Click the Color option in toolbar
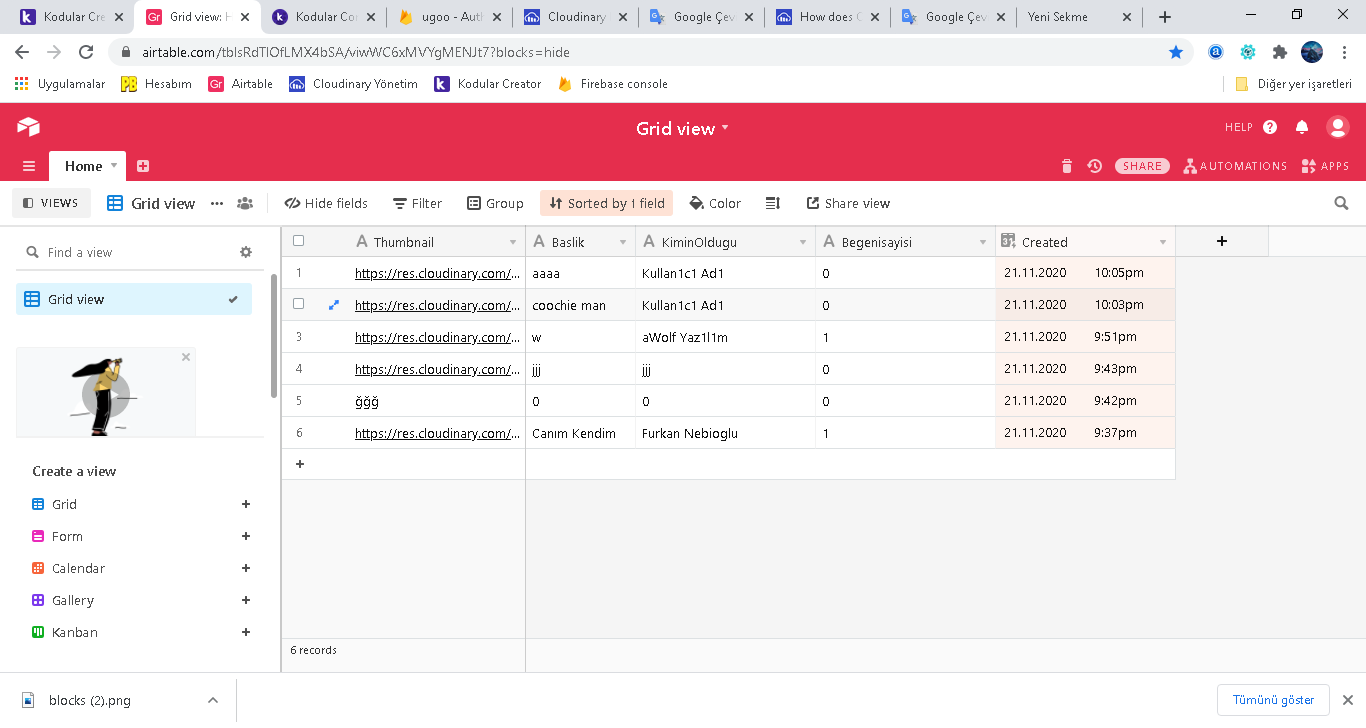This screenshot has width=1366, height=728. pyautogui.click(x=715, y=203)
